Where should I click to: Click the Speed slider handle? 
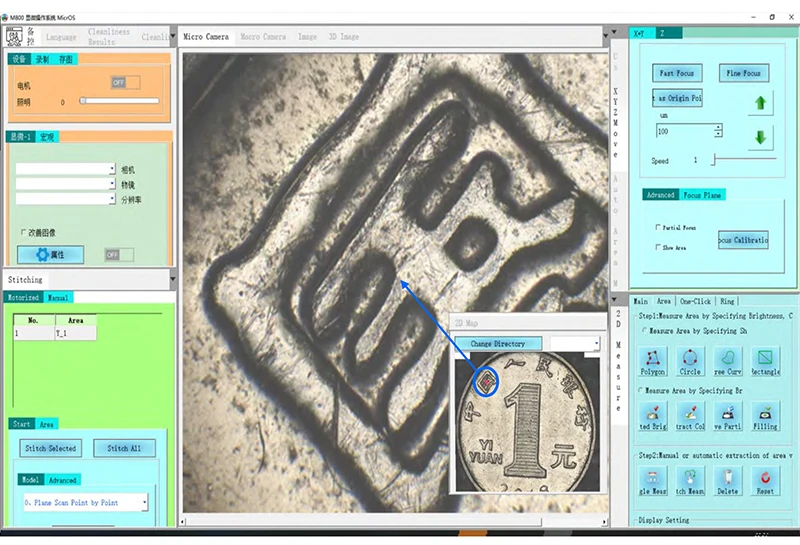coord(713,160)
